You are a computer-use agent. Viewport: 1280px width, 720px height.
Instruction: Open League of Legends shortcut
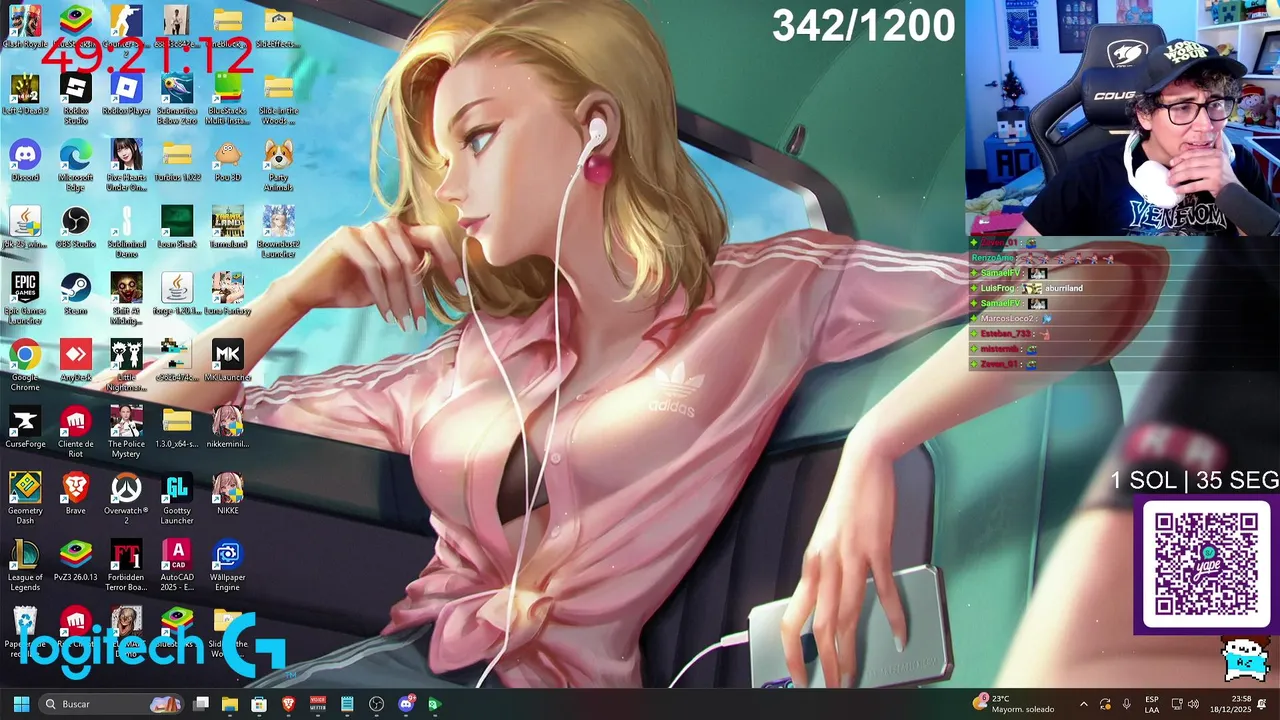coord(25,565)
